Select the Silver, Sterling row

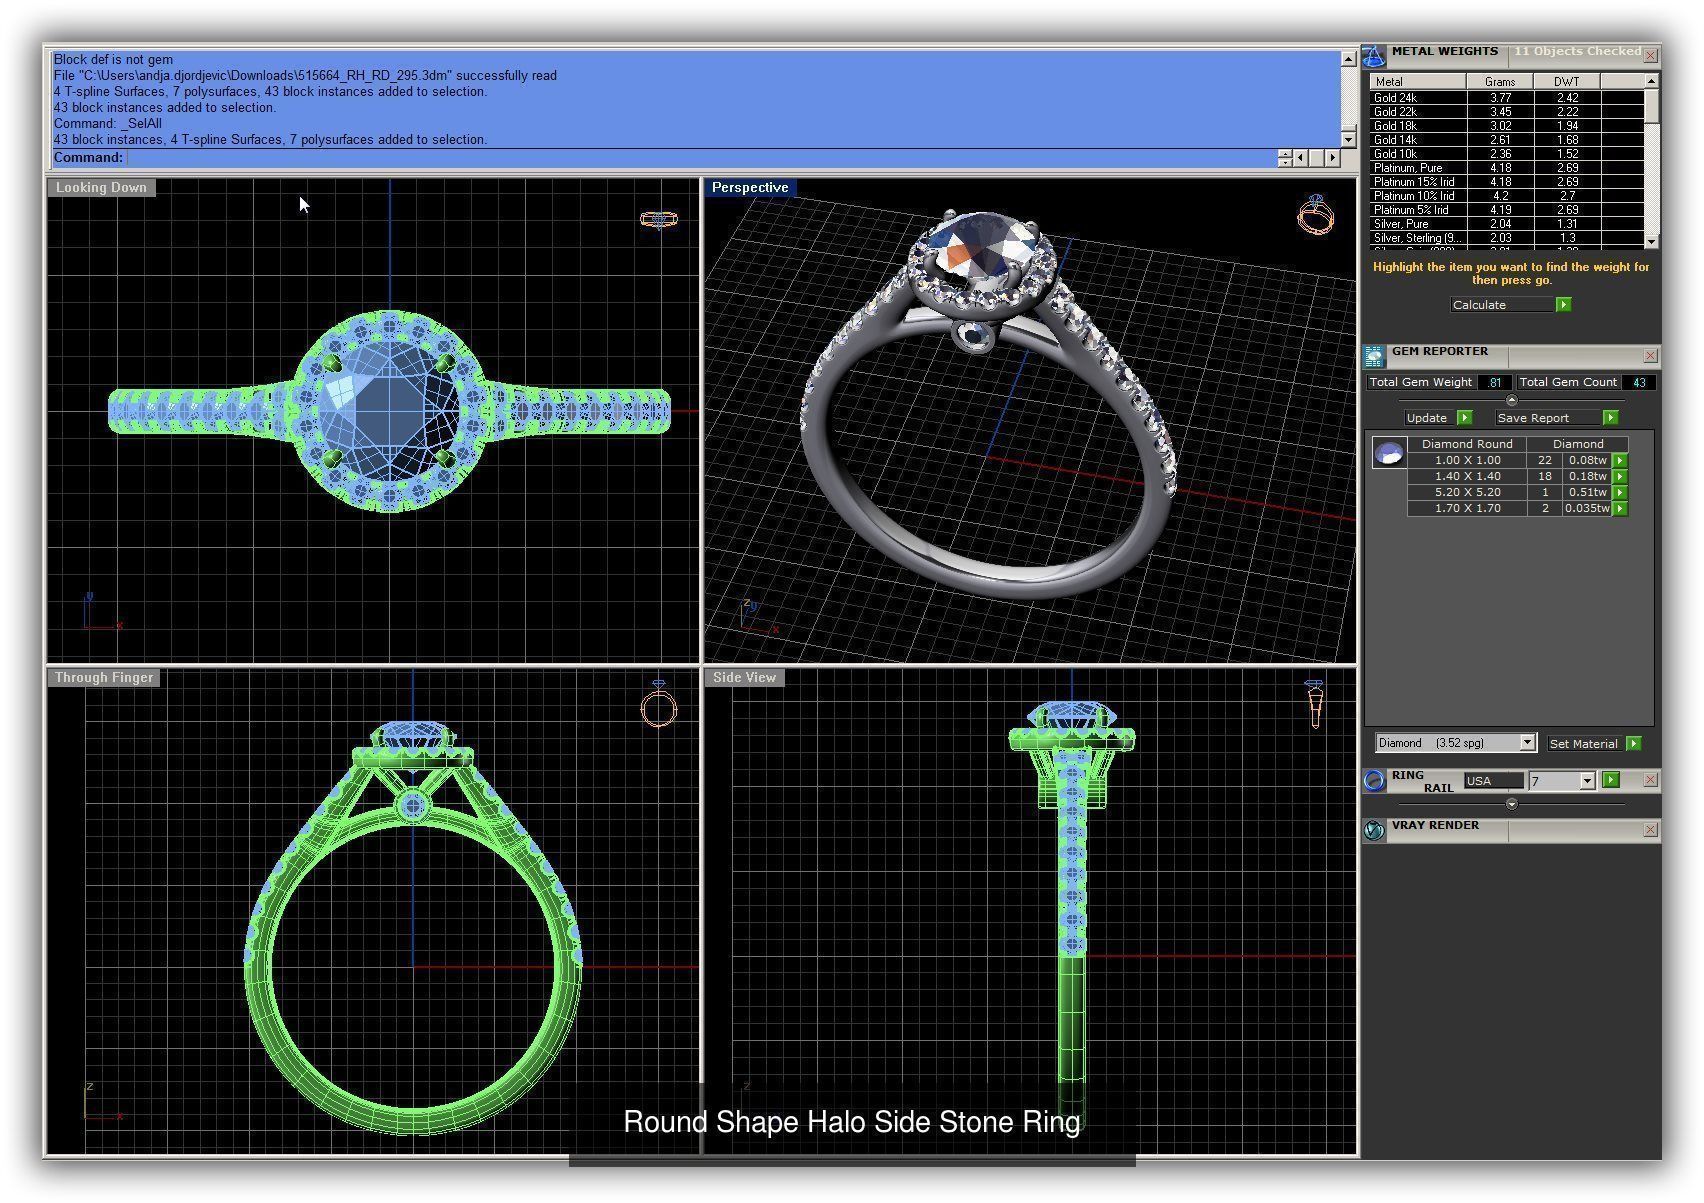1507,238
